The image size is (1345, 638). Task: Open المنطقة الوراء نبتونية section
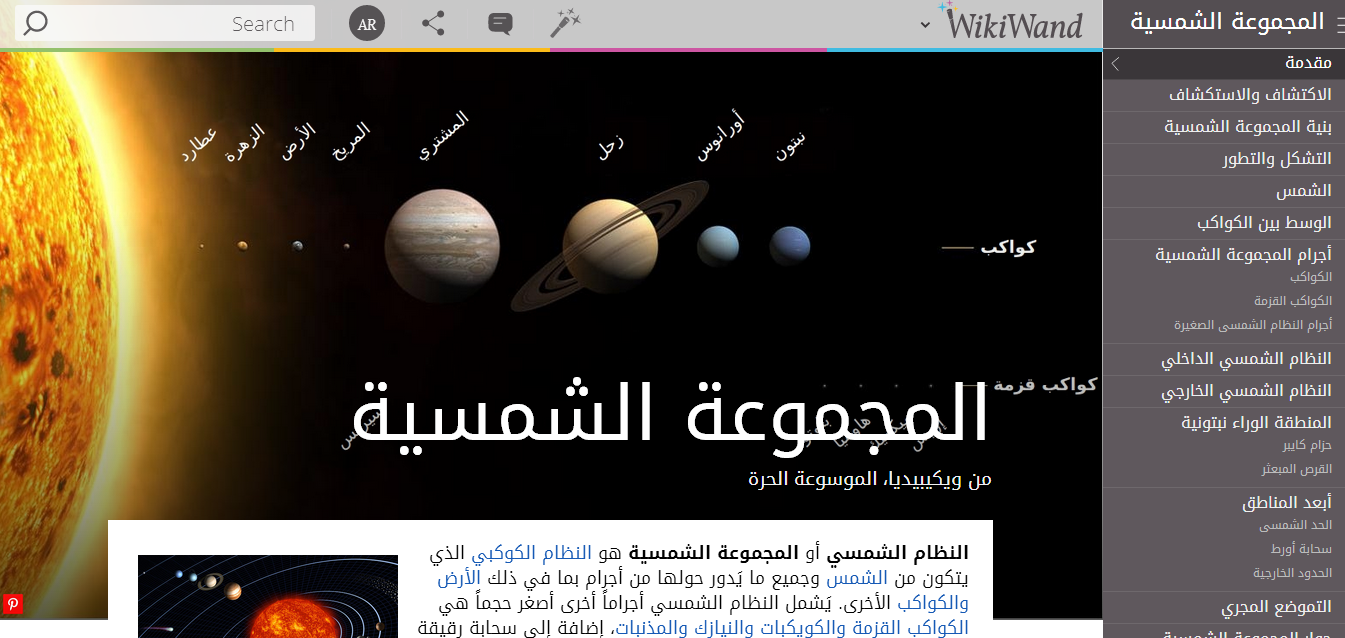click(x=1256, y=423)
